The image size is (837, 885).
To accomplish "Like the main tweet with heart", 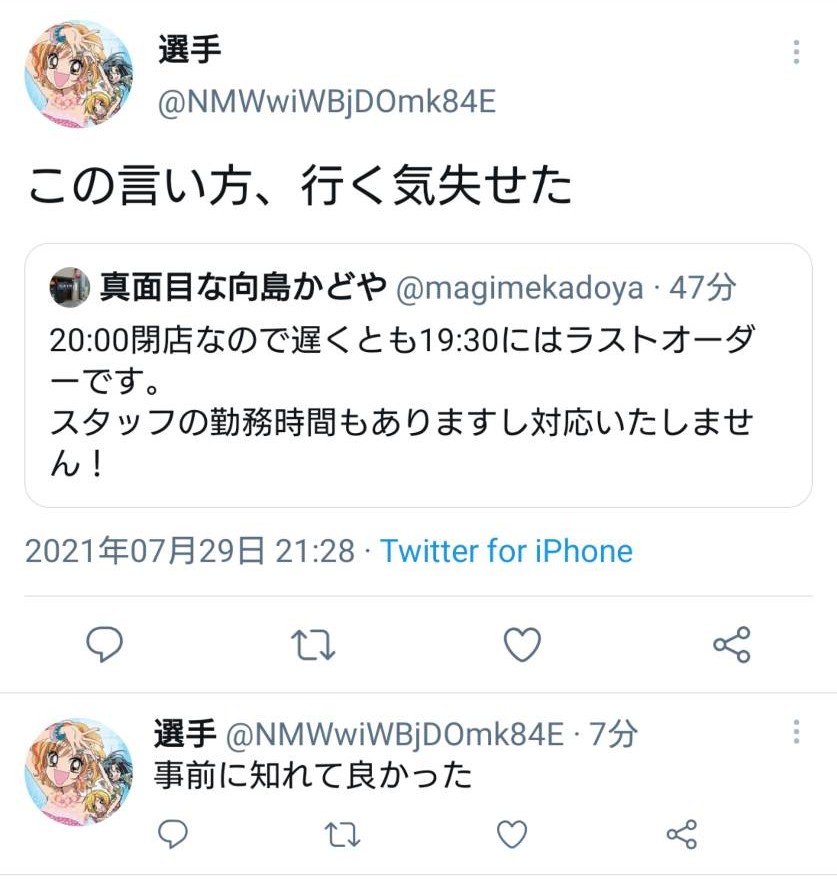I will tap(522, 644).
